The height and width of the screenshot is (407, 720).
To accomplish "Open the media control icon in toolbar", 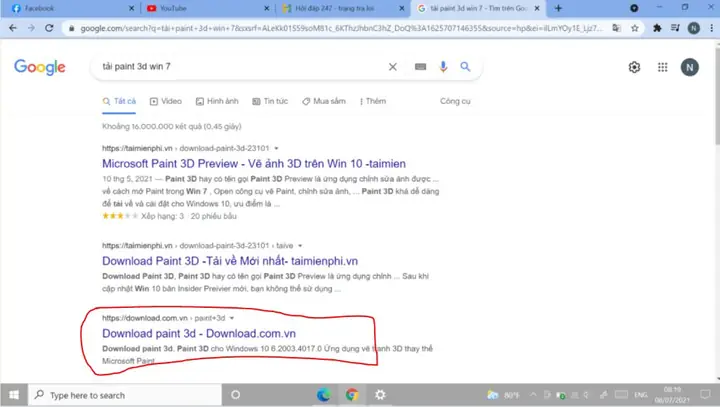I will coord(675,28).
